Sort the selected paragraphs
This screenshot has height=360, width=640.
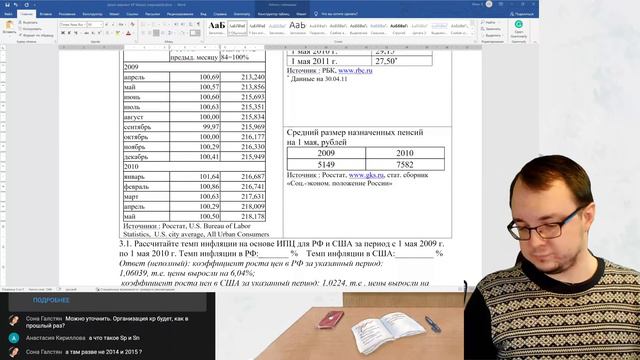(x=191, y=24)
